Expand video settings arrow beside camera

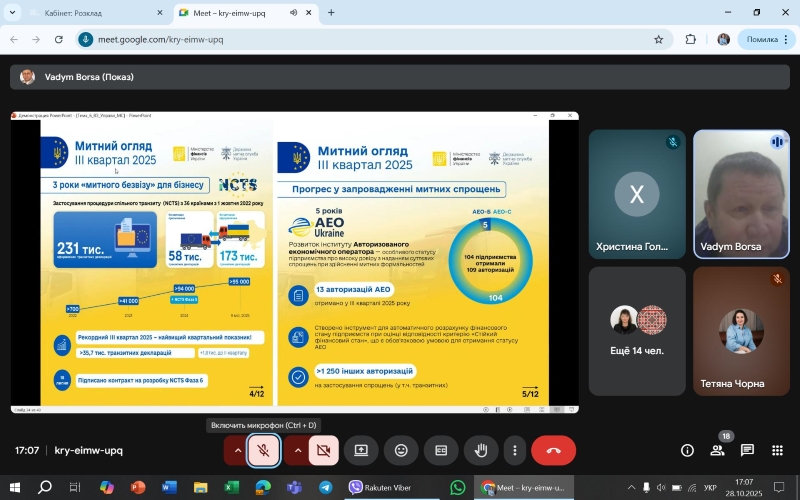point(297,450)
